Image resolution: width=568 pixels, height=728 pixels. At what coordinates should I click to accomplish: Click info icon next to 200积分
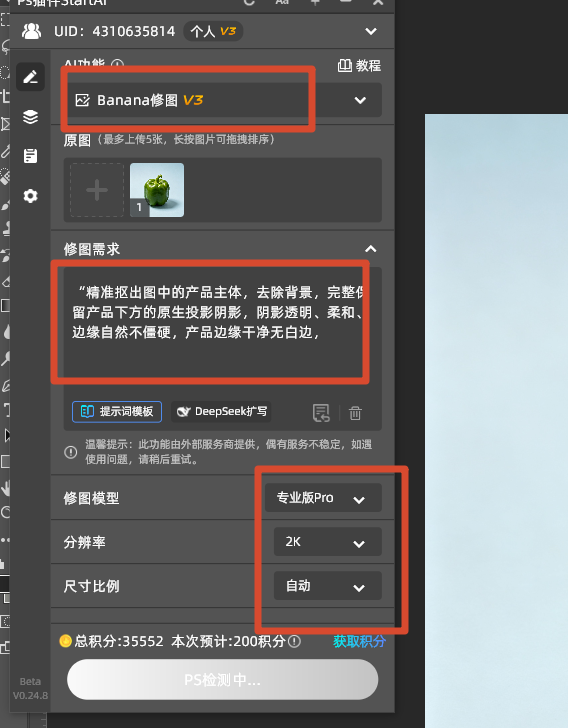click(x=294, y=642)
